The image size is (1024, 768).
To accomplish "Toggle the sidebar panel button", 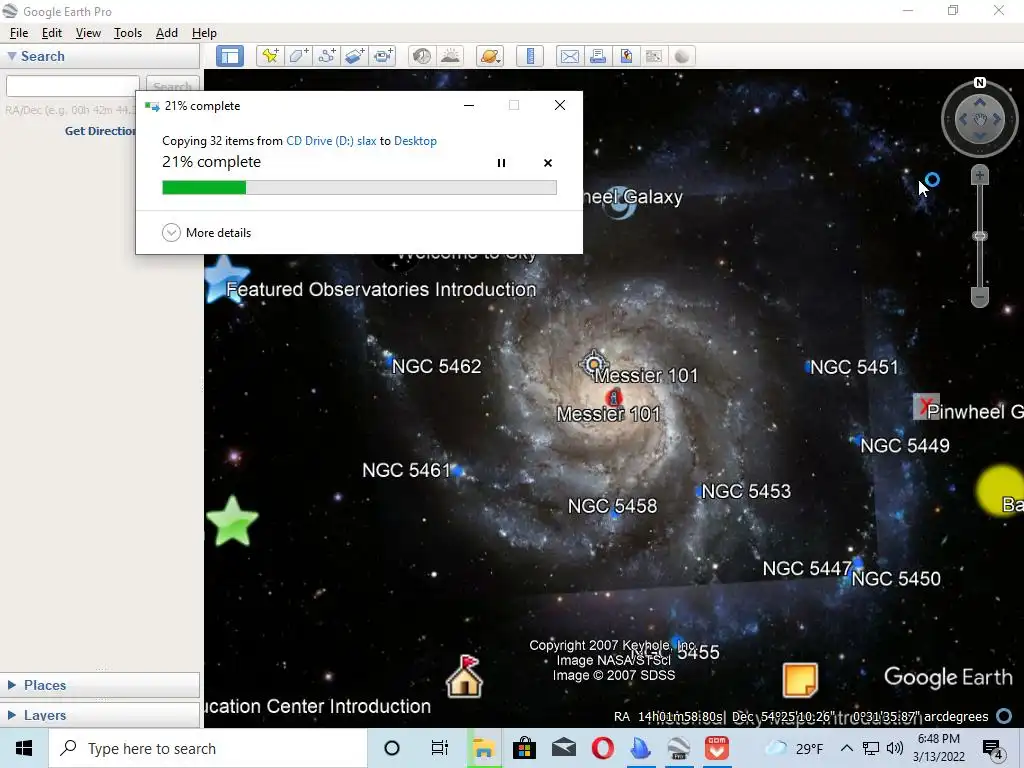I will click(x=230, y=56).
